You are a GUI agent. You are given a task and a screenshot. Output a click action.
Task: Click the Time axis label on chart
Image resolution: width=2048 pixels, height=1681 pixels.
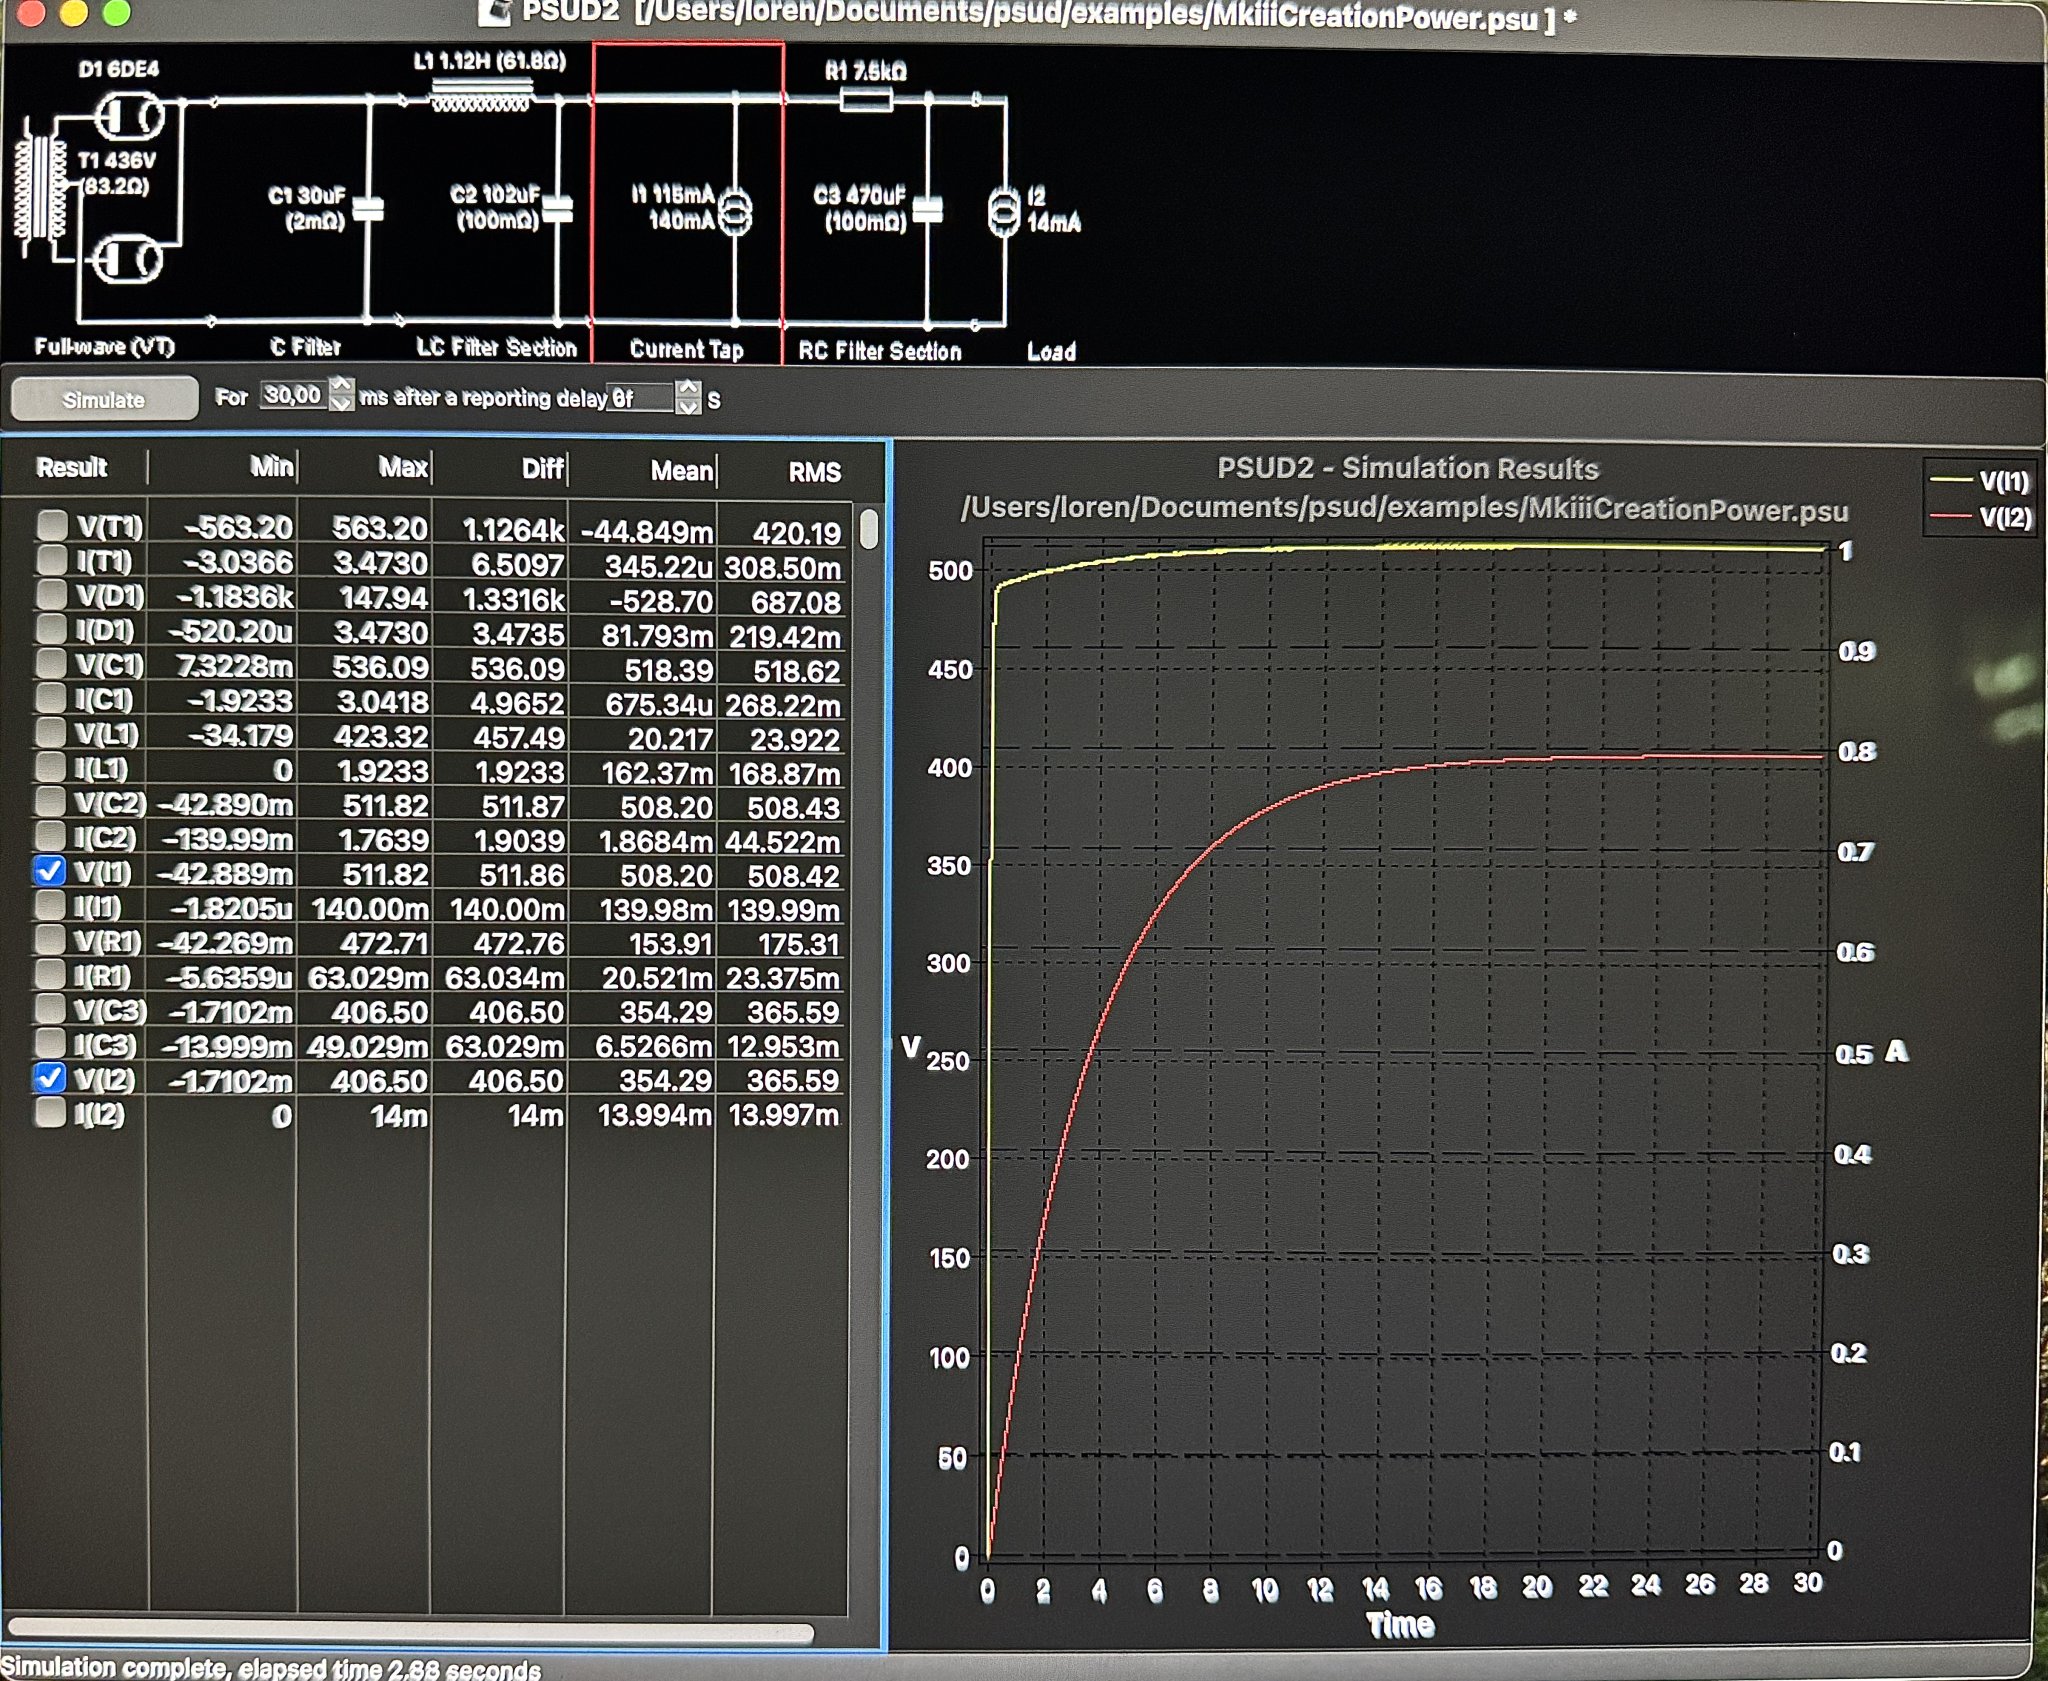pos(1400,1626)
